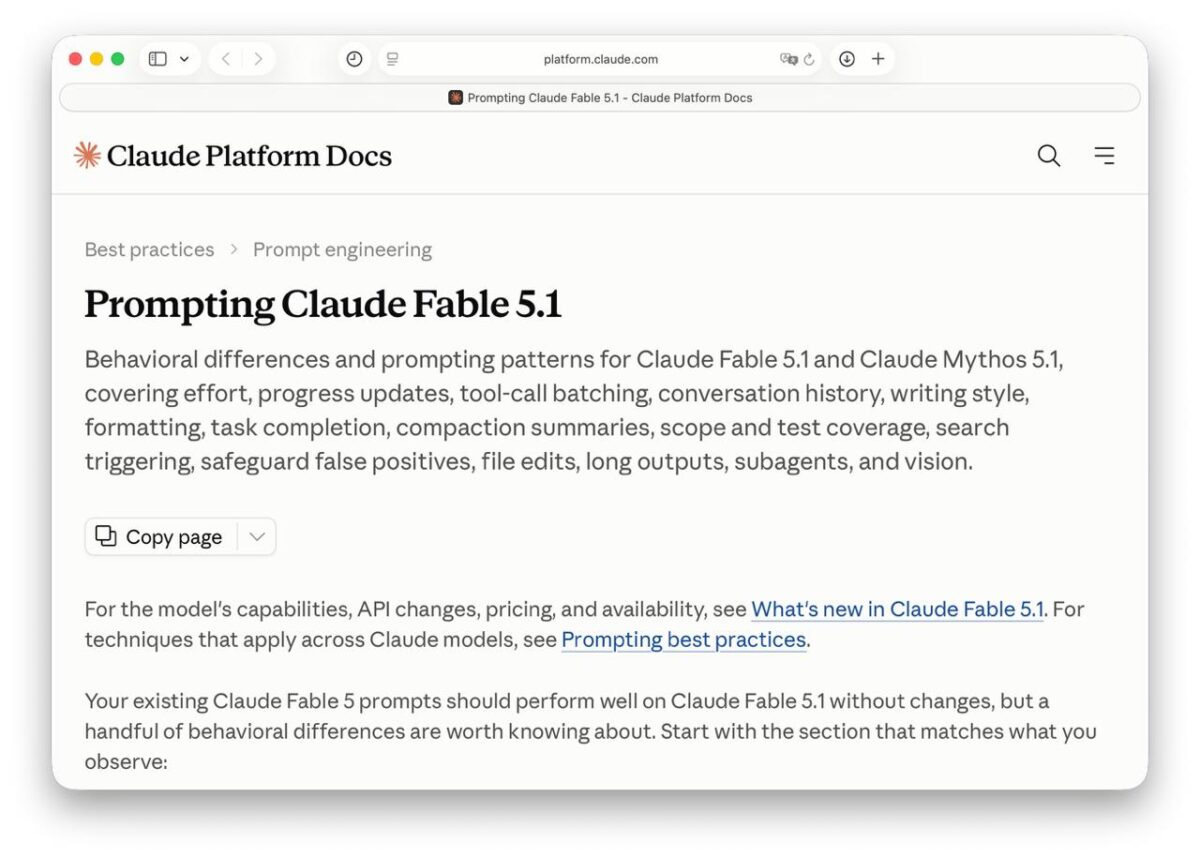The height and width of the screenshot is (858, 1200).
Task: Click the orange starburst Claude logo icon
Action: click(x=88, y=155)
